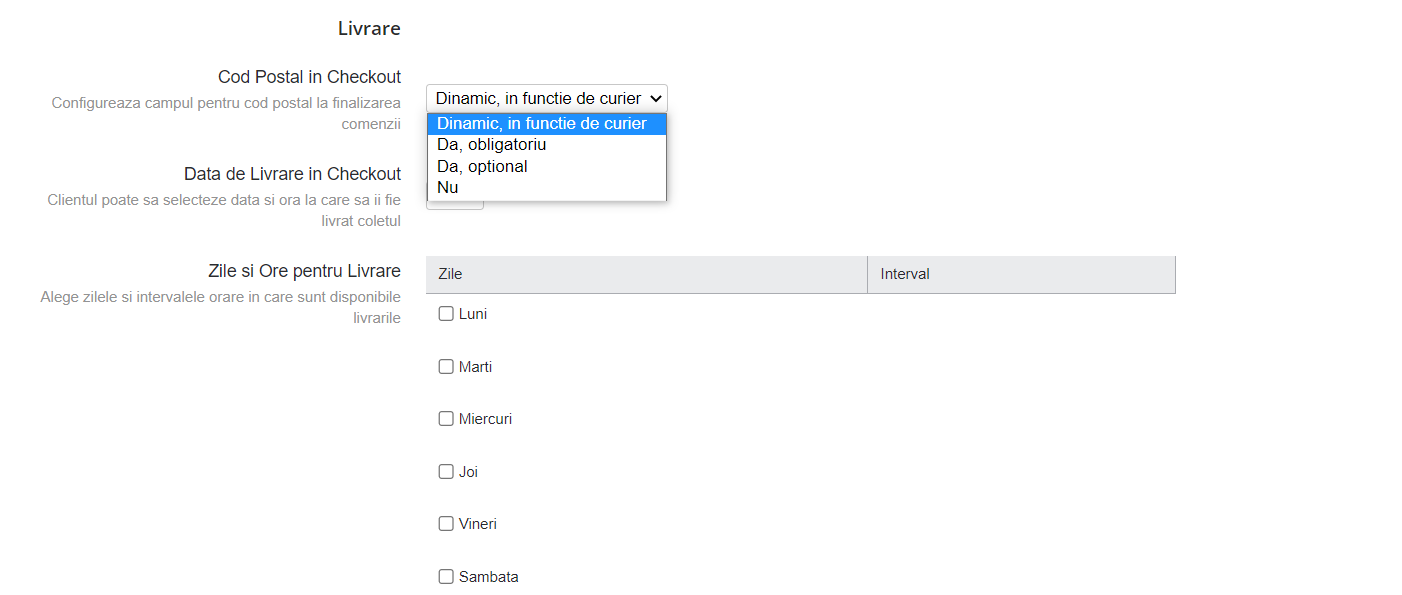
Task: Choose the 'Da, obligatoriu' option
Action: tap(547, 145)
